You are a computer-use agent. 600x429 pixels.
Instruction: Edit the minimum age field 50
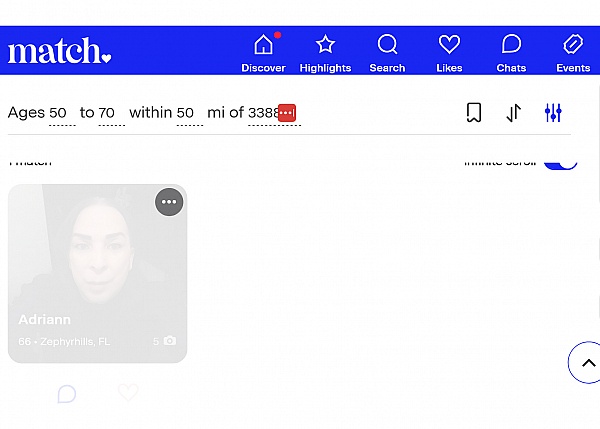tap(59, 113)
